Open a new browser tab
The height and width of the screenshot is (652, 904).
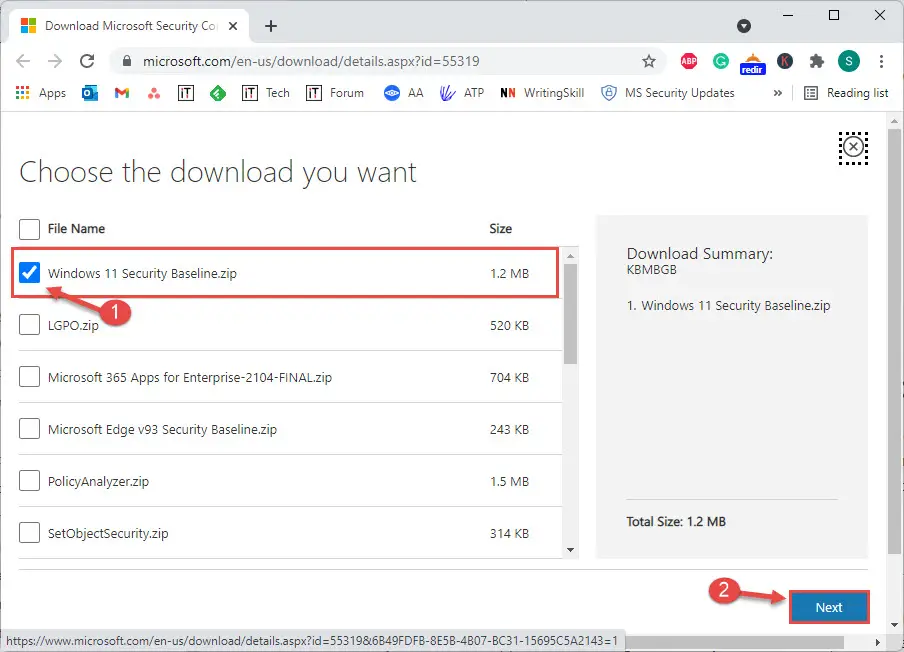(271, 26)
